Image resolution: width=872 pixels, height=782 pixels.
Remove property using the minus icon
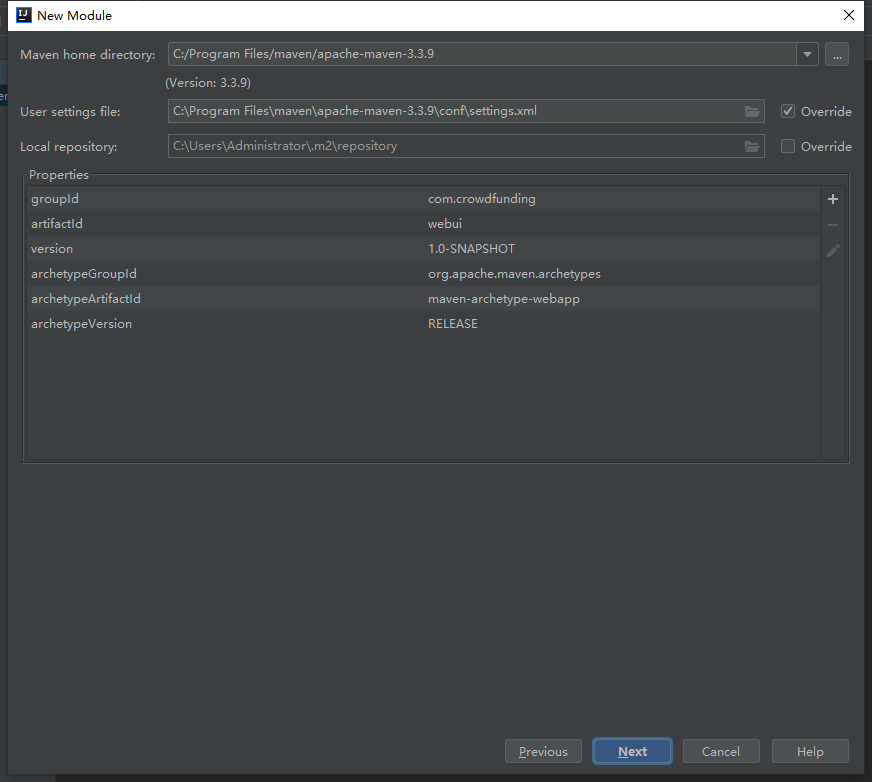tap(833, 225)
